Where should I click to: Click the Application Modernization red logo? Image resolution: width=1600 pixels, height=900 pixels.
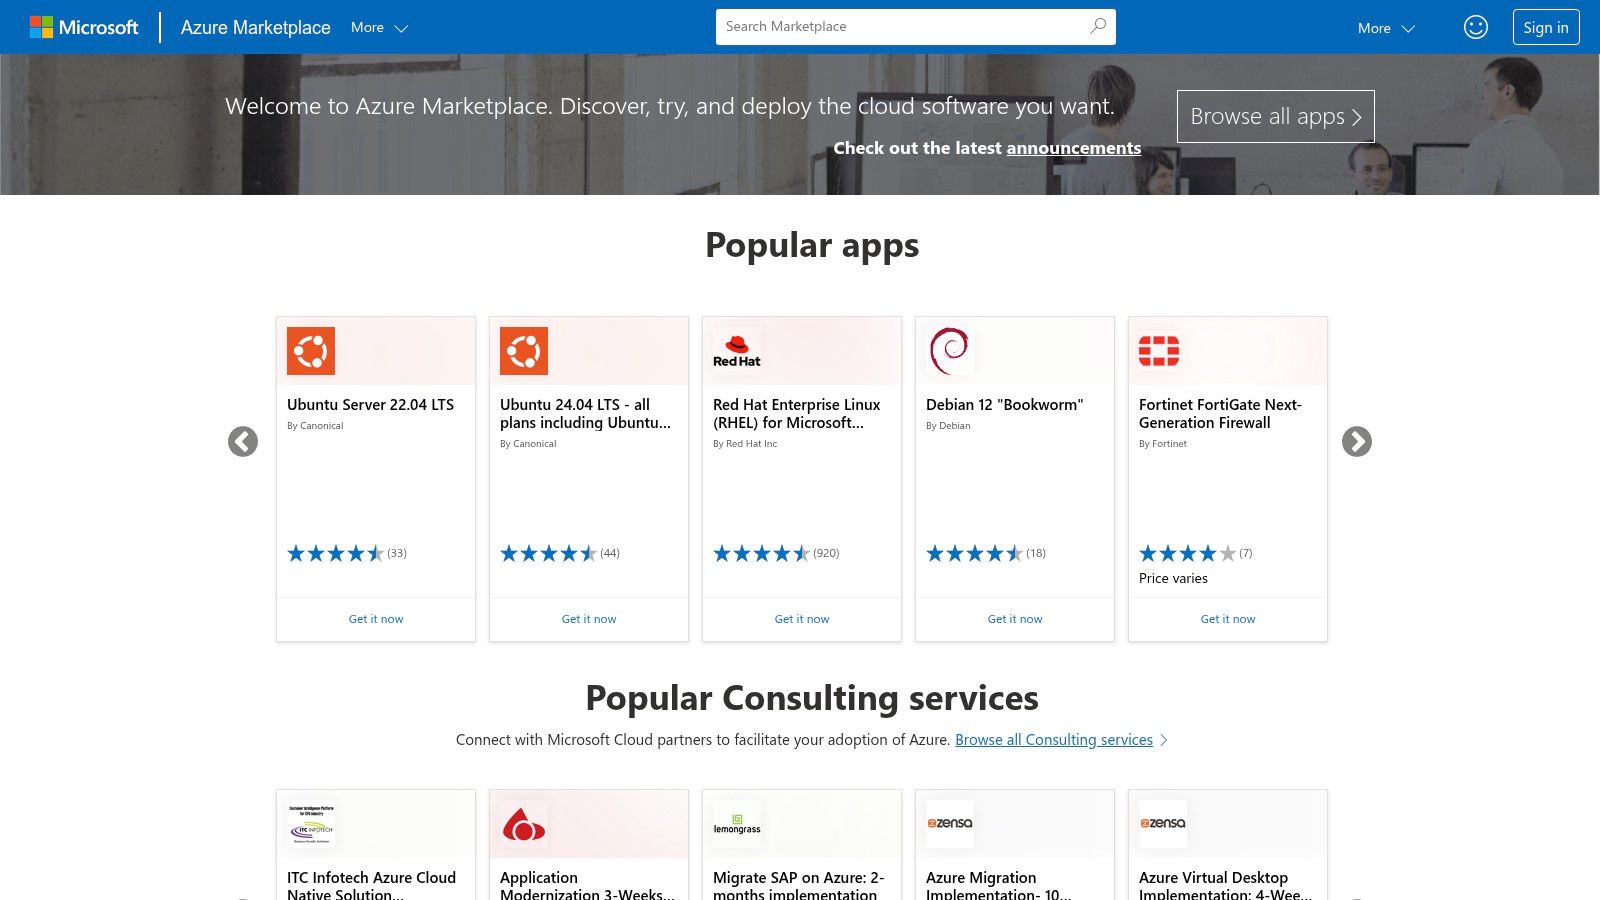coord(524,824)
